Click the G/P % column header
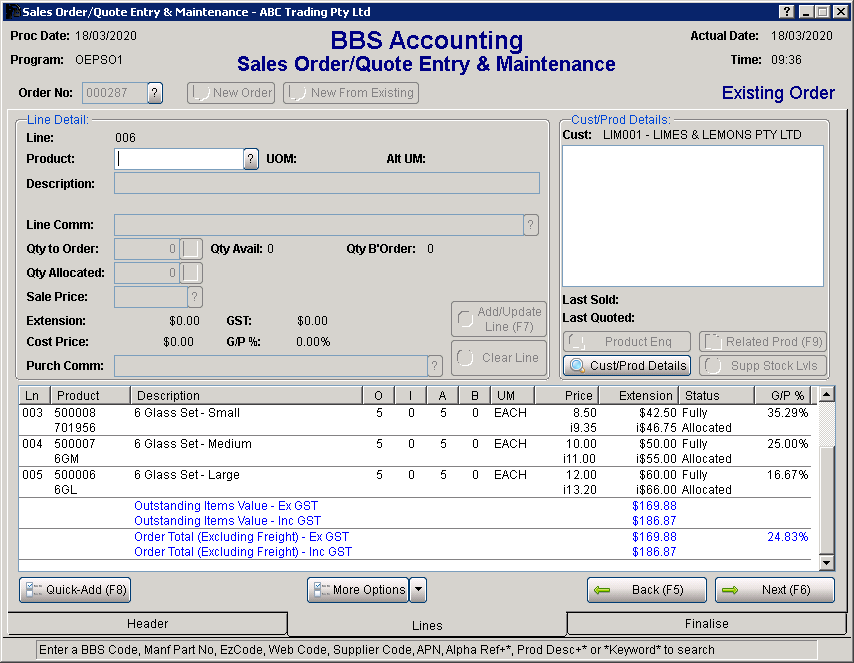The height and width of the screenshot is (663, 854). [x=785, y=396]
